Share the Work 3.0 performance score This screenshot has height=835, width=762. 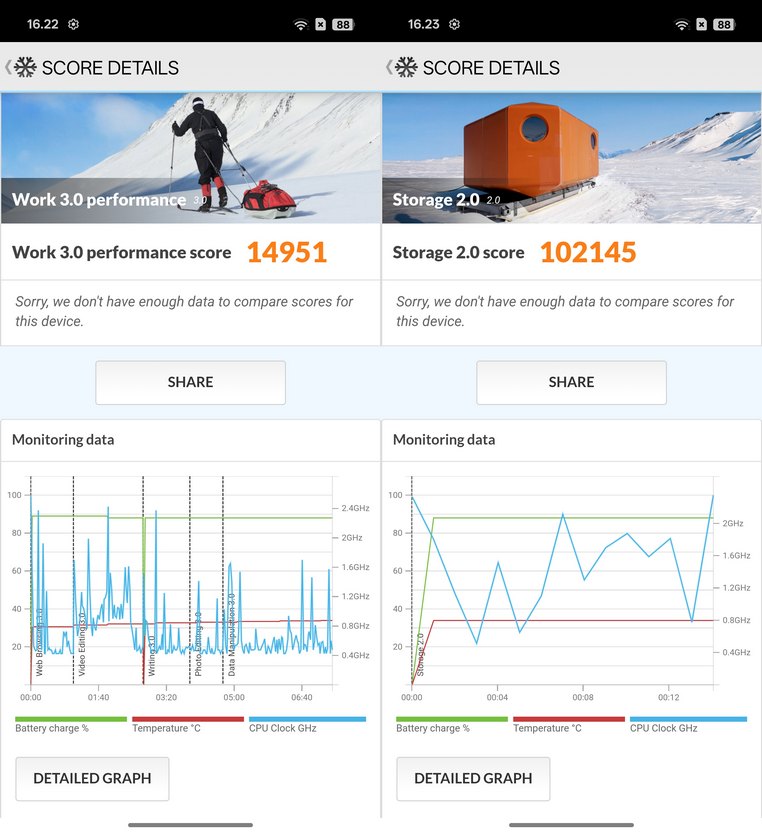click(x=191, y=382)
